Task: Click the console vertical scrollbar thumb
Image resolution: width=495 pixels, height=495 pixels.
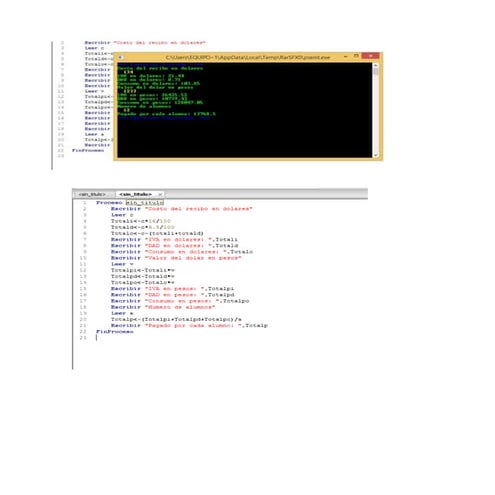Action: tap(376, 71)
